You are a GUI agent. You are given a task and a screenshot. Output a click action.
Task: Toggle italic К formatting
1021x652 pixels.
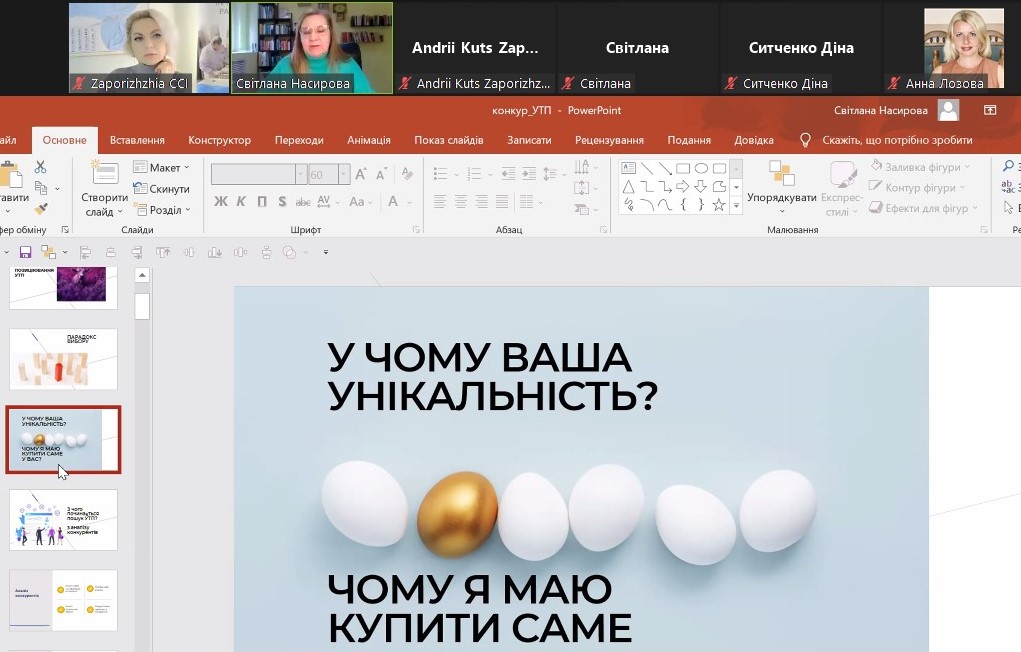click(241, 202)
